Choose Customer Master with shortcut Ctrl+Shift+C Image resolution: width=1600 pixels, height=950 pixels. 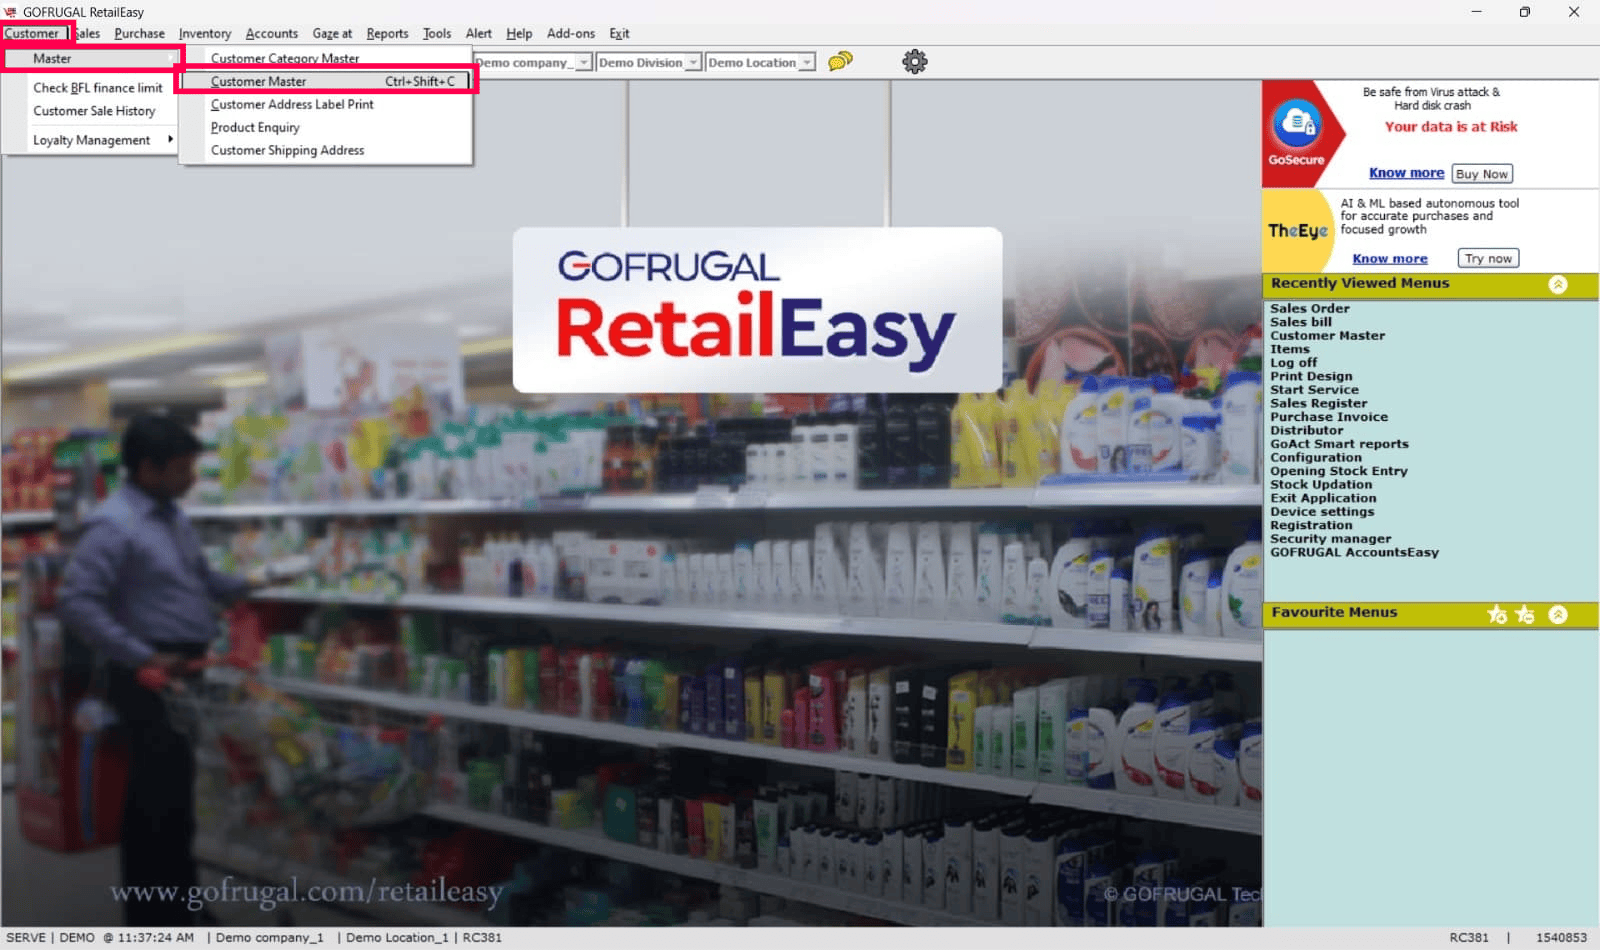click(327, 81)
